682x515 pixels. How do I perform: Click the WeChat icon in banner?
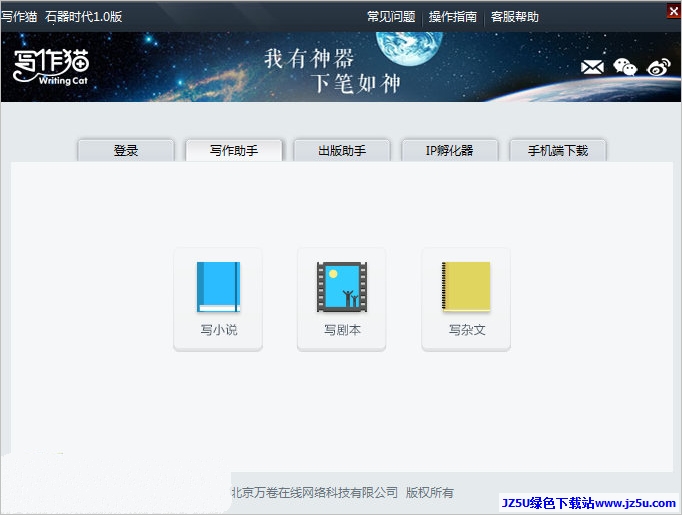(625, 67)
